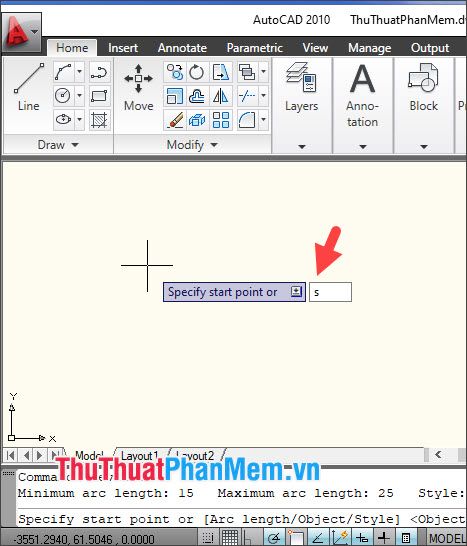Toggle Object Snap Tracking in status bar
This screenshot has width=467, height=546.
(x=318, y=538)
